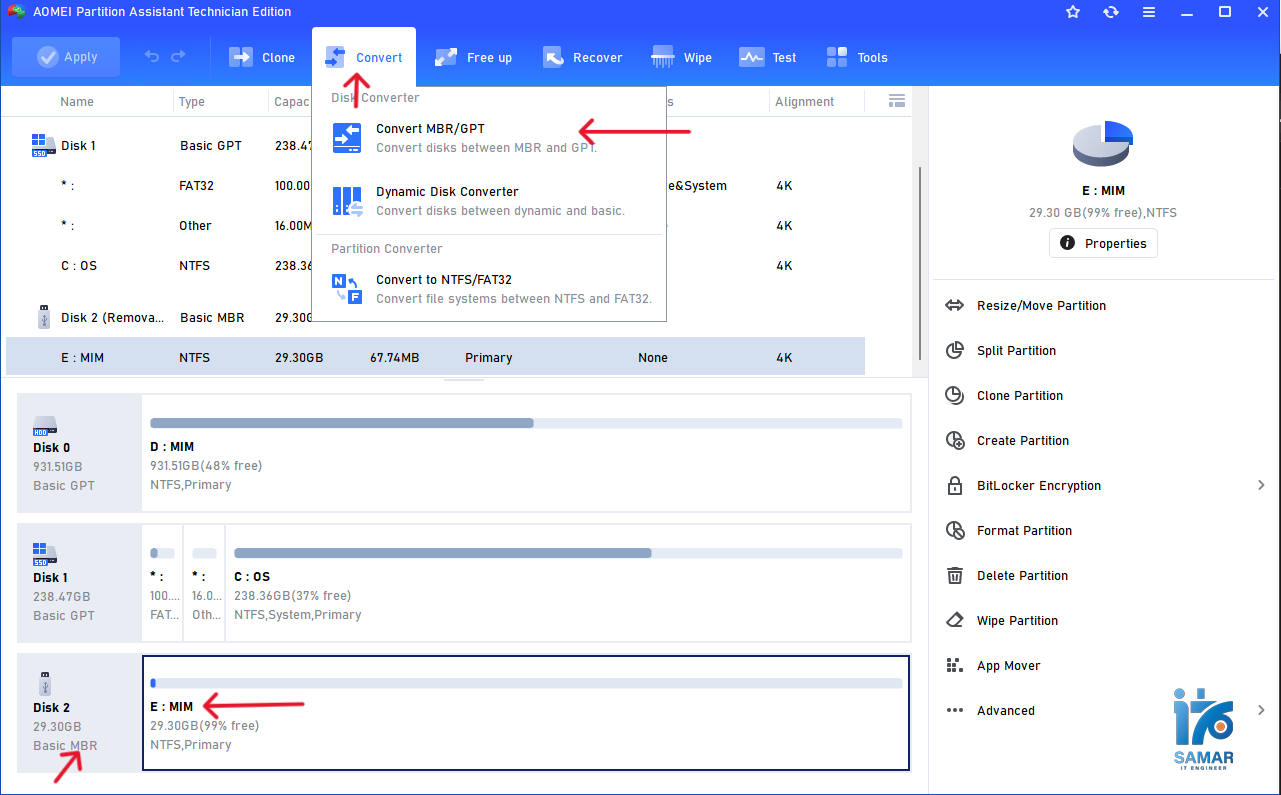1281x795 pixels.
Task: Click the refresh icon in title bar
Action: point(1111,12)
